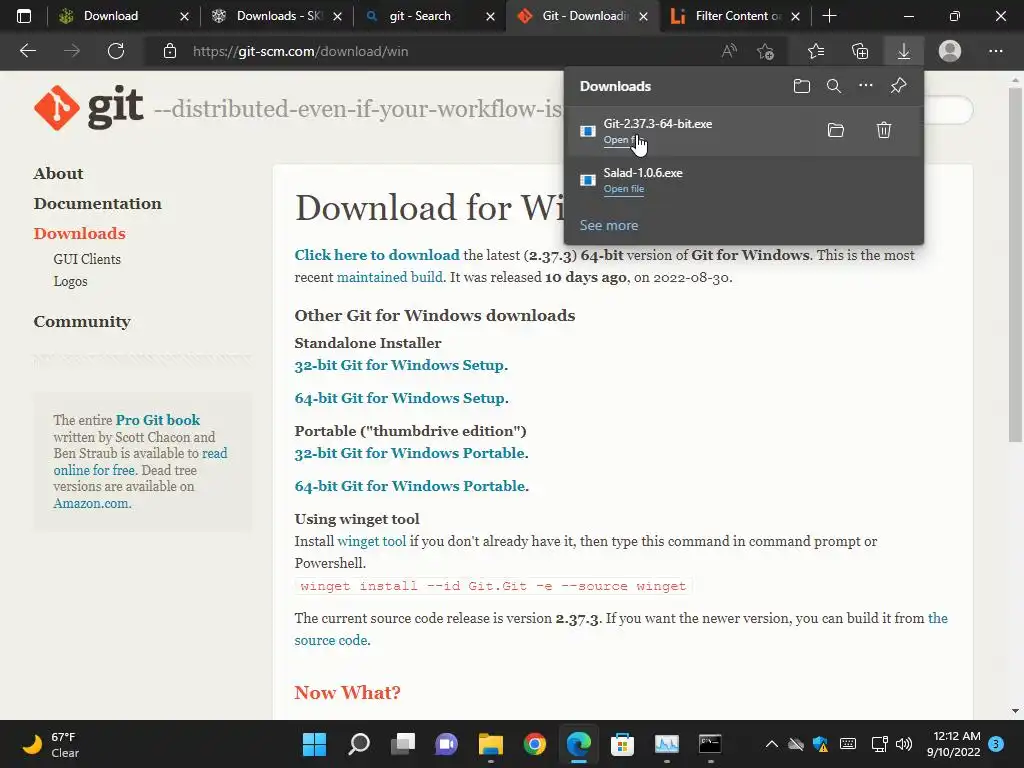1024x768 pixels.
Task: Open the Documentation sidebar link
Action: [97, 204]
